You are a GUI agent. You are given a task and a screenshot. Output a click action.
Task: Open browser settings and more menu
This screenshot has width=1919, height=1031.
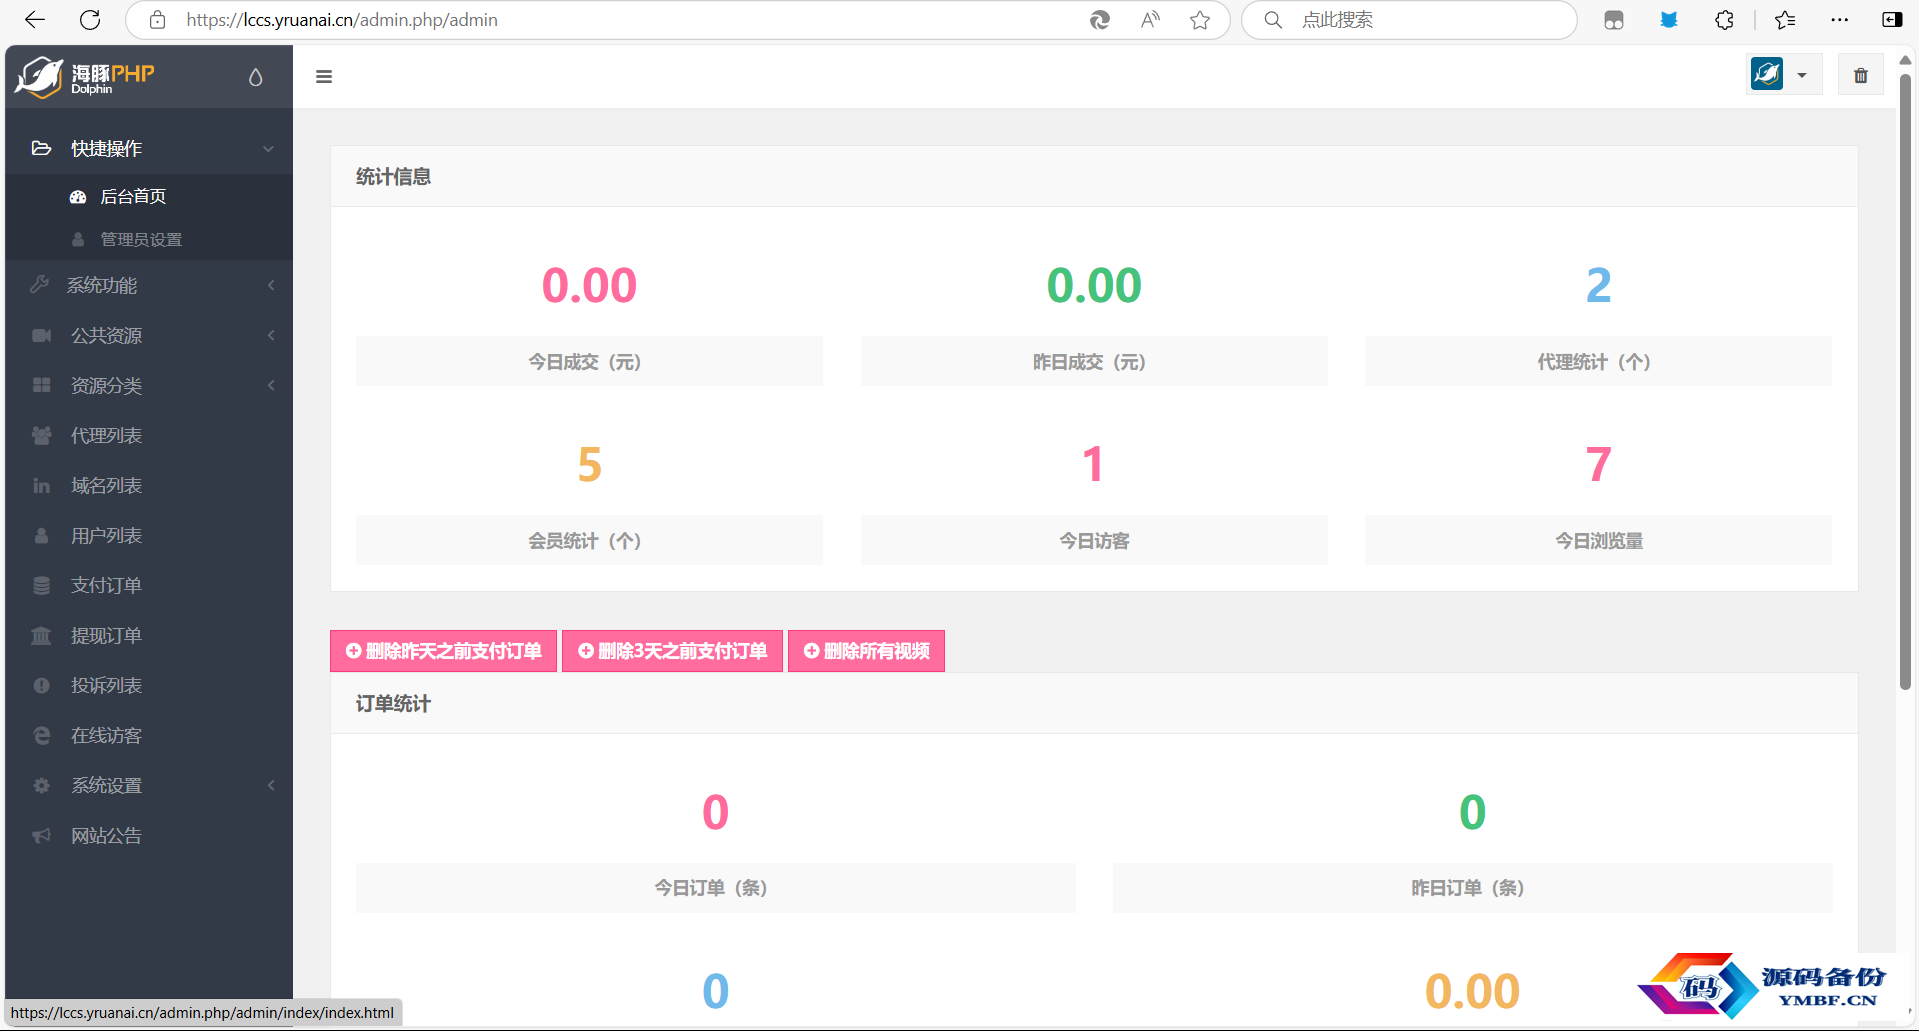pos(1839,20)
